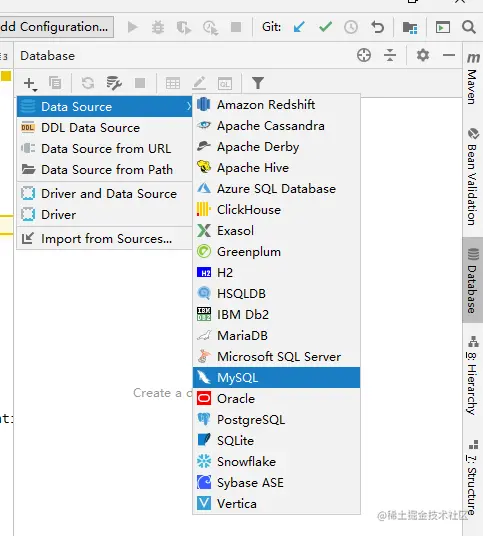Screen dimensions: 483x536
Task: Revert changes with Git rollback arrow
Action: click(x=377, y=27)
